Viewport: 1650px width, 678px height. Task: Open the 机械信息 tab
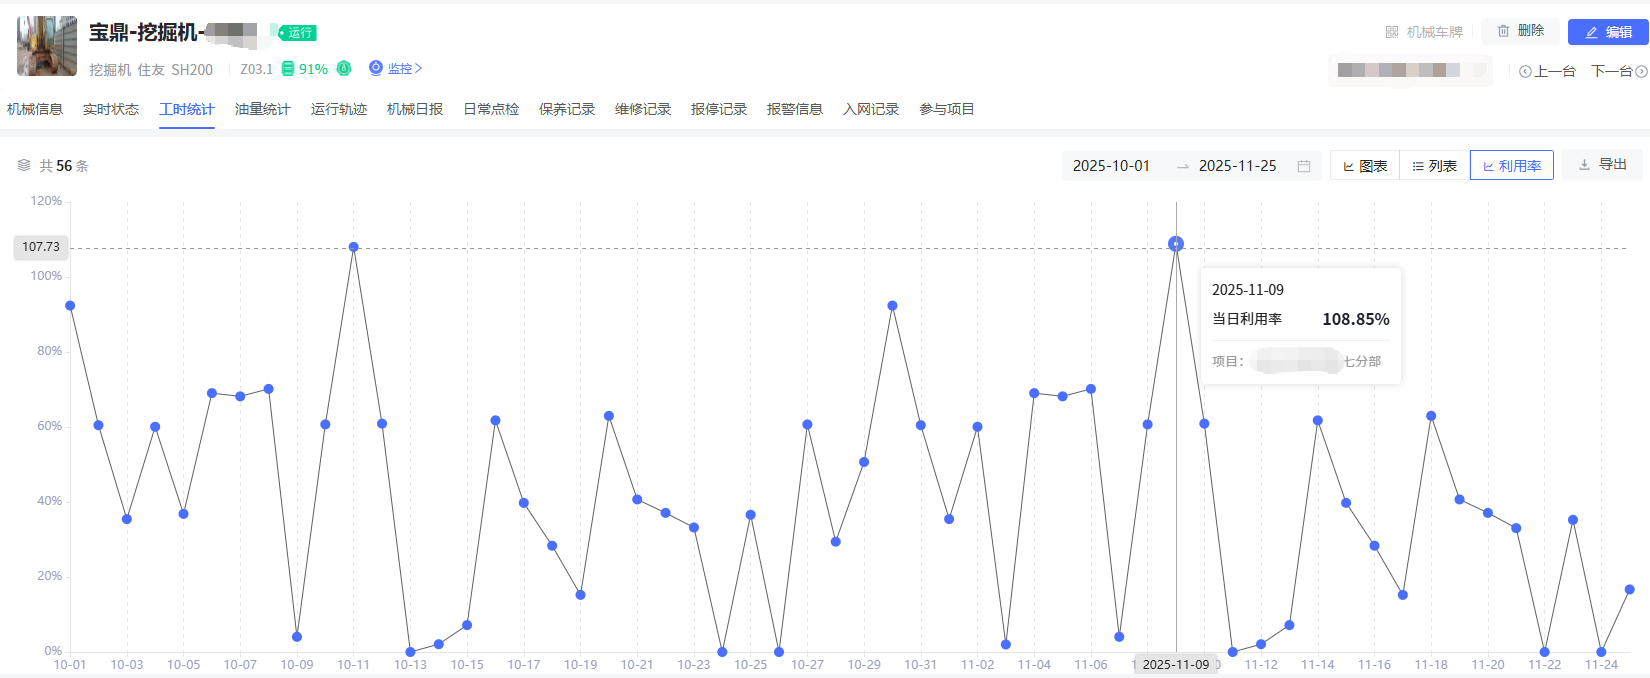point(35,109)
